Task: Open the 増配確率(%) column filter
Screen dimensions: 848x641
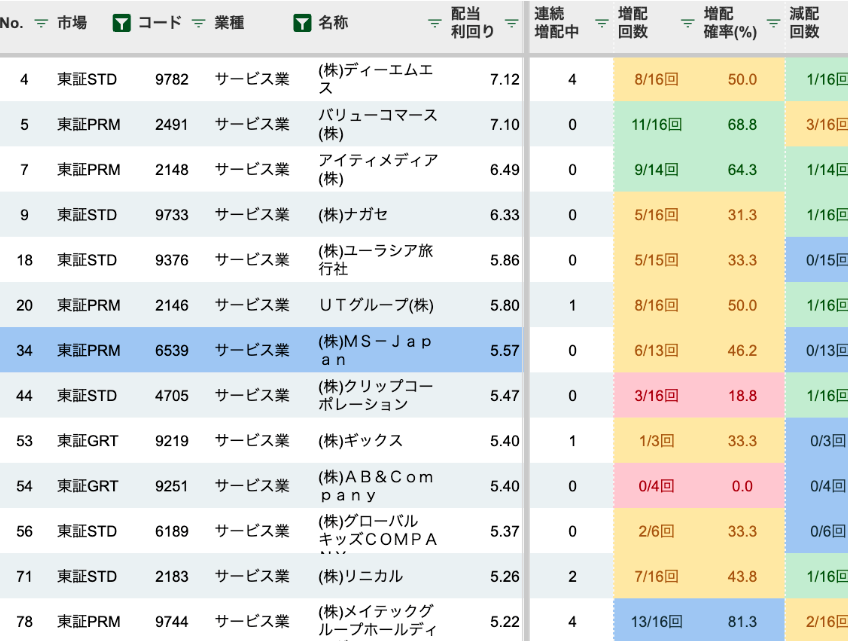Action: 773,23
